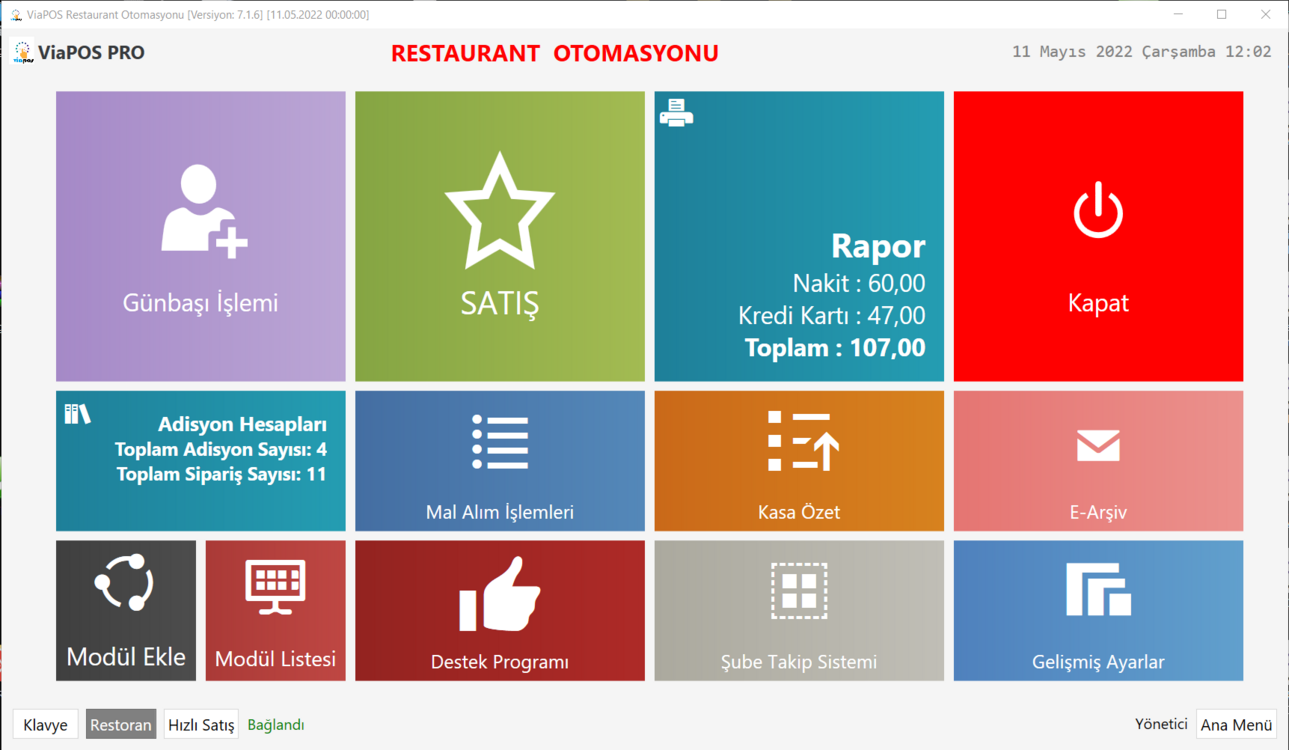Open Mal Alım İşlemleri label
Screen dimensions: 1289x750
click(x=500, y=512)
